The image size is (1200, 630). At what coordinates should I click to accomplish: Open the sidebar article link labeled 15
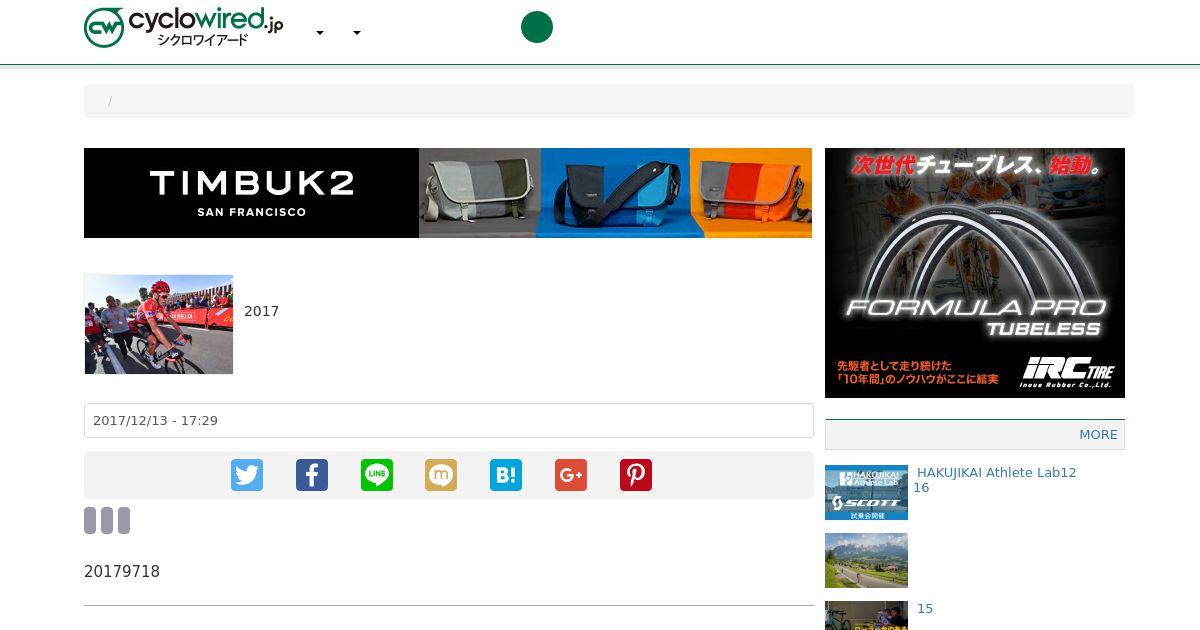click(x=925, y=608)
